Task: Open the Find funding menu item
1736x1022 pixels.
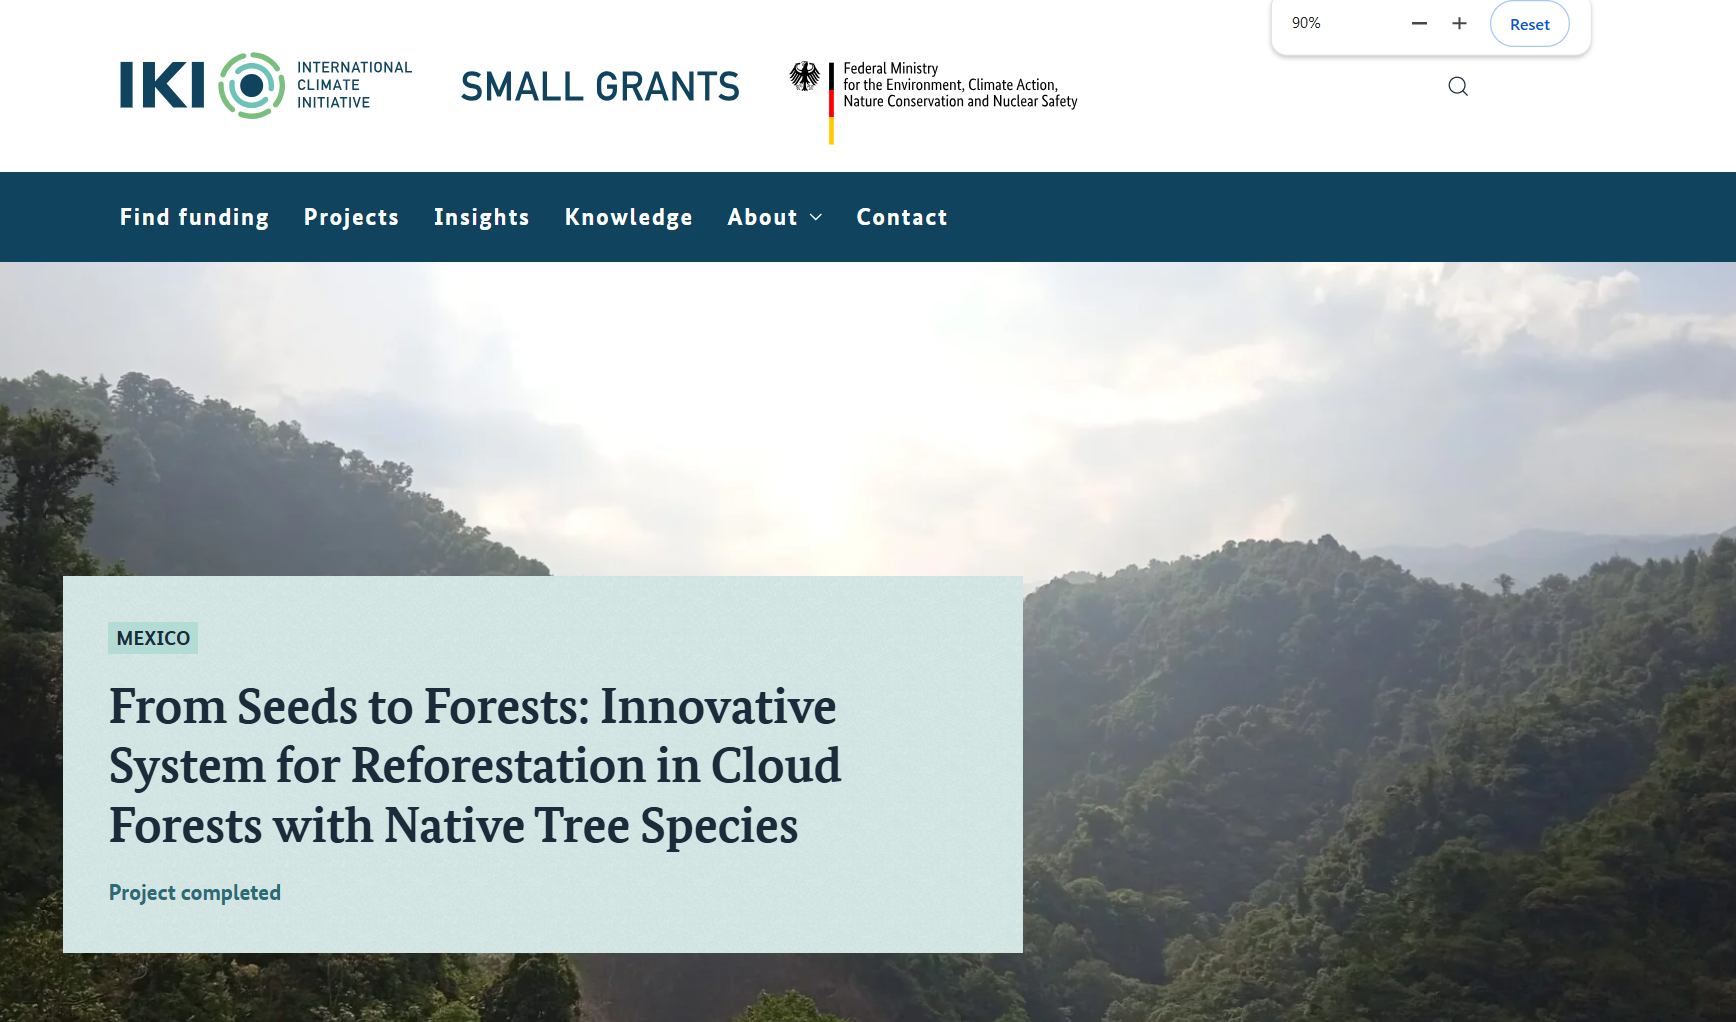Action: pyautogui.click(x=194, y=217)
